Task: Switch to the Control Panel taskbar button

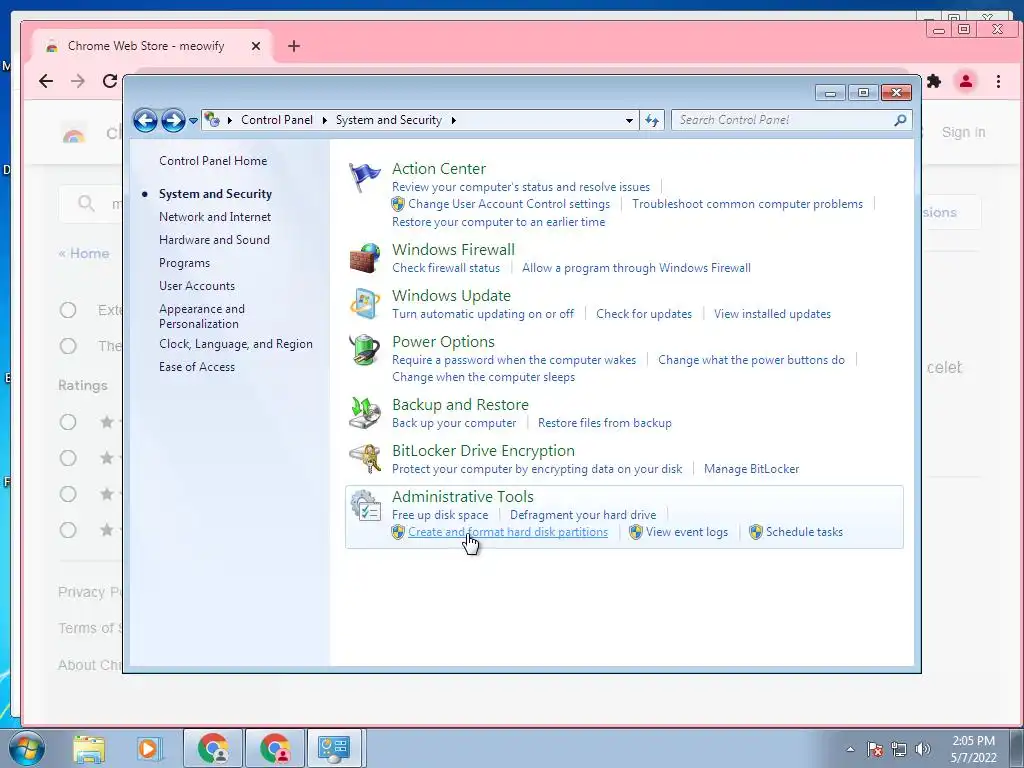Action: pyautogui.click(x=334, y=748)
